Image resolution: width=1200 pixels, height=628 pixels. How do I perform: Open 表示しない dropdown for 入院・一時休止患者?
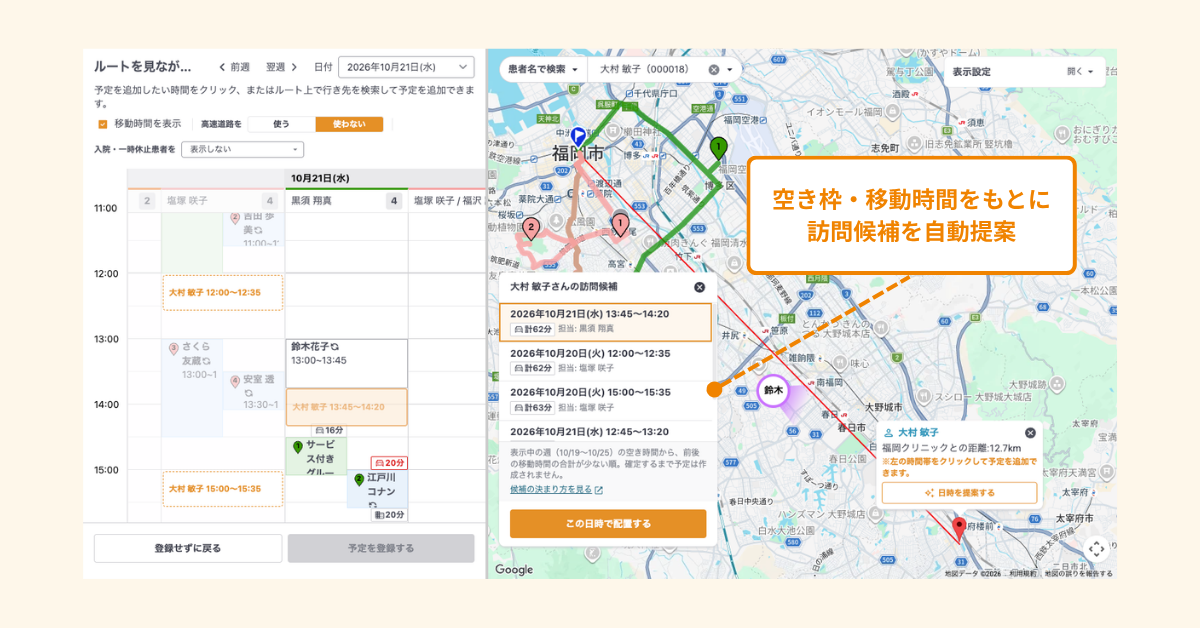click(242, 149)
